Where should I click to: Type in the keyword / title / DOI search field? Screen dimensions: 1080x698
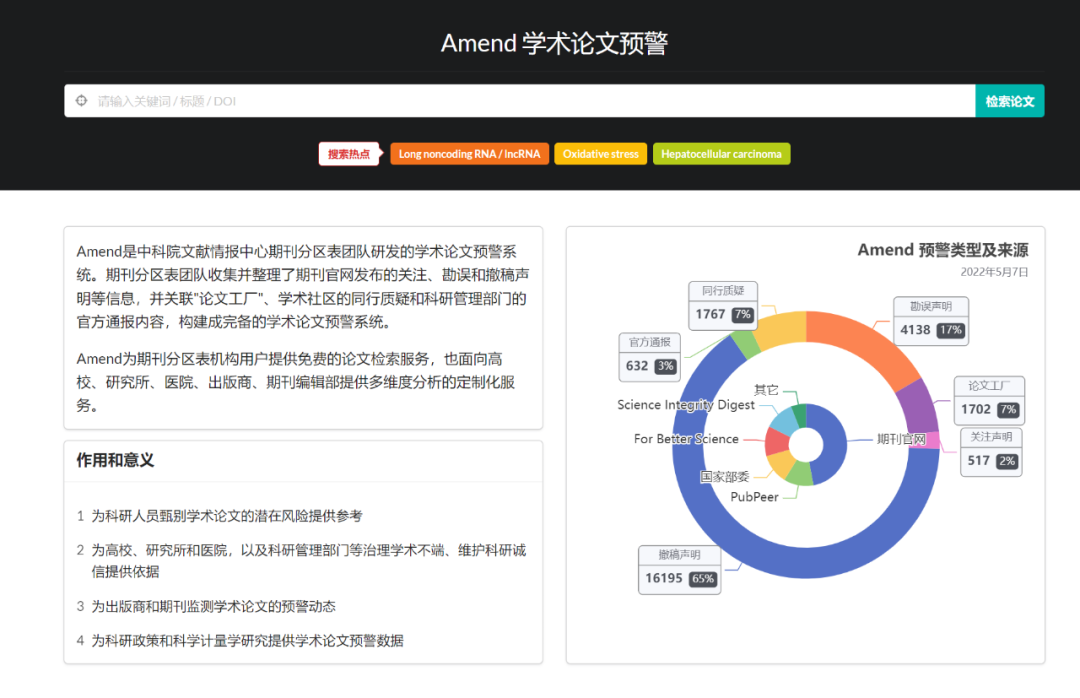520,101
